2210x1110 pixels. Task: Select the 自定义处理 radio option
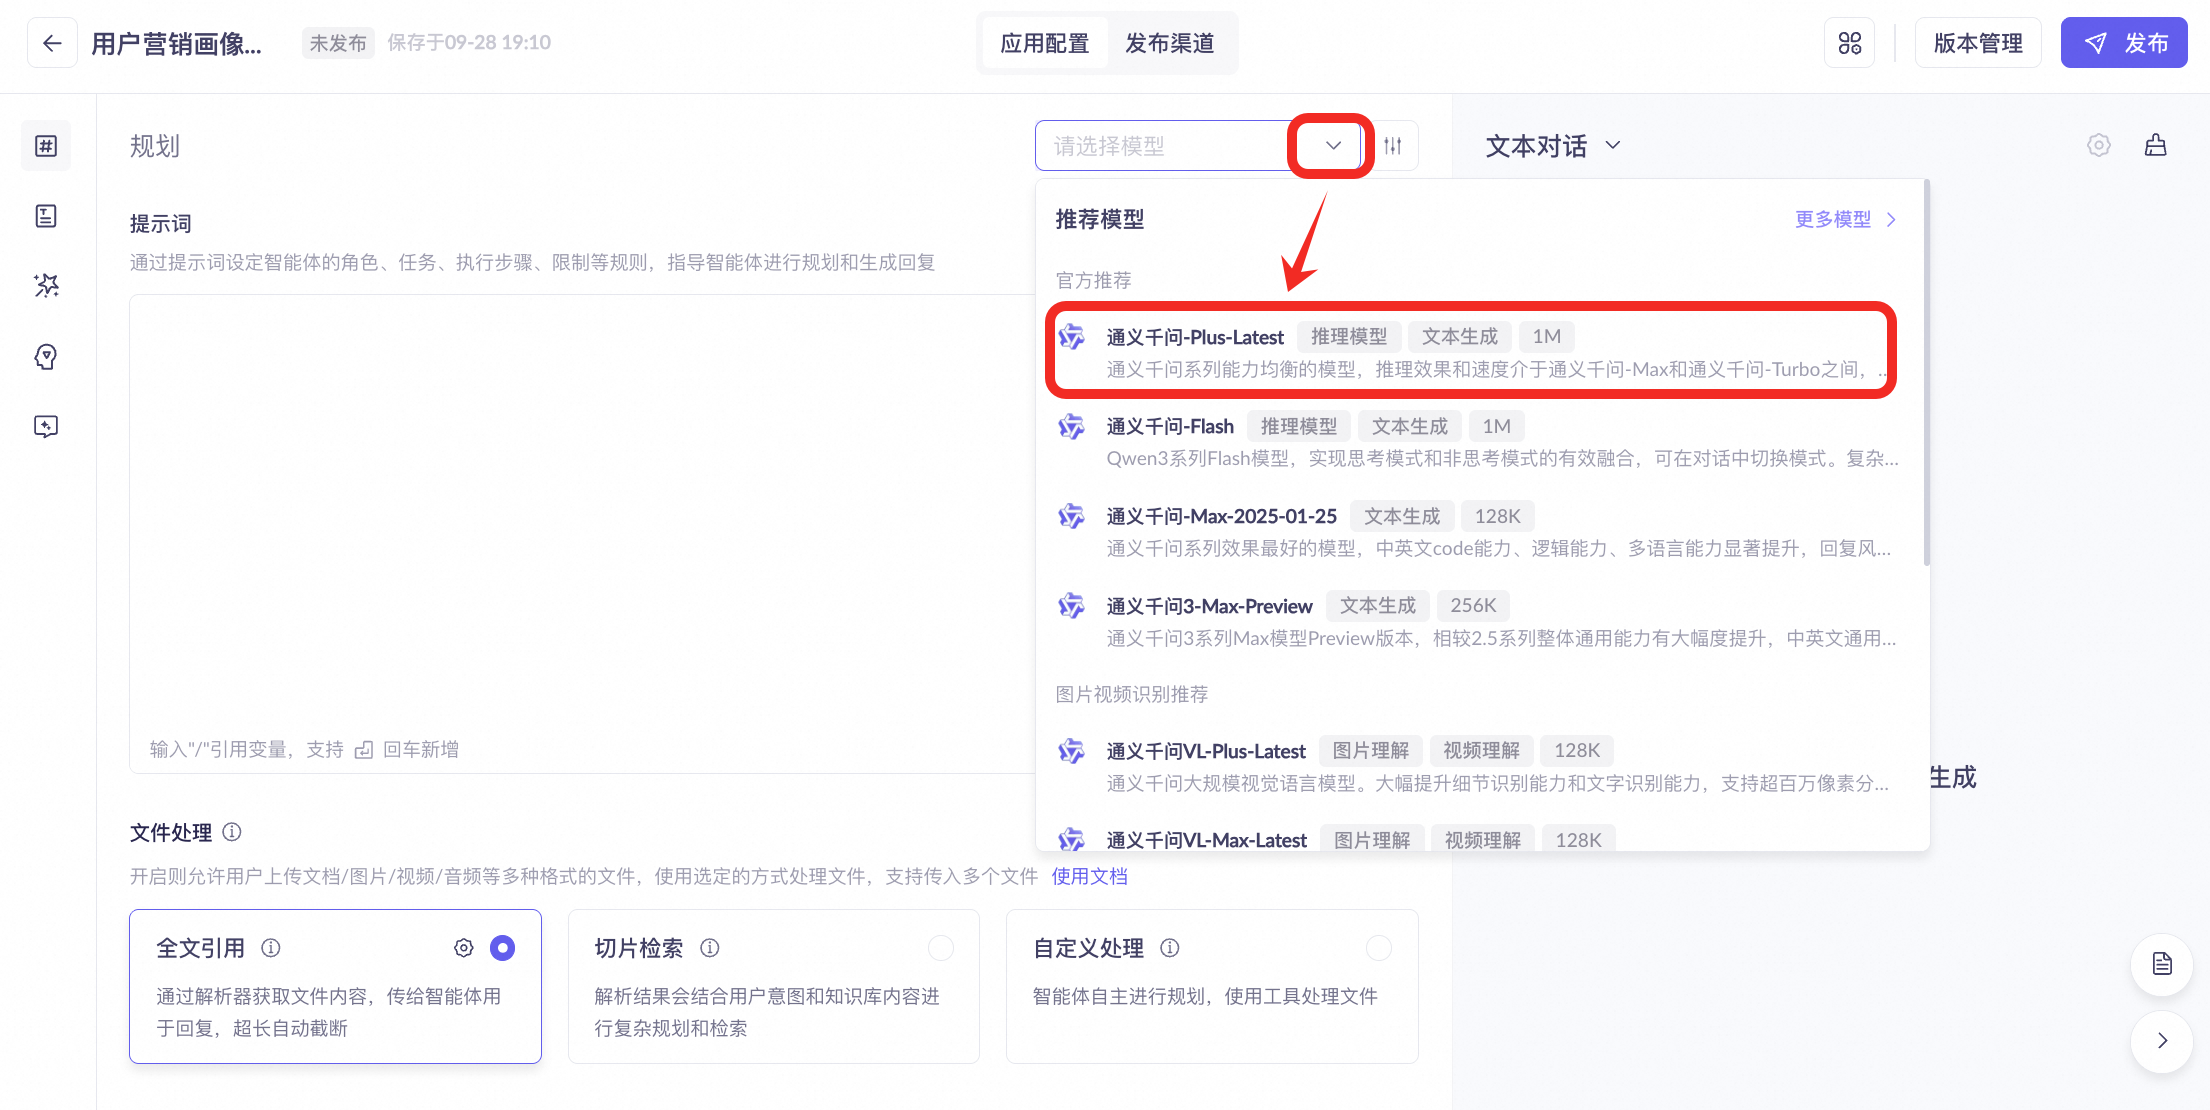click(x=1378, y=947)
